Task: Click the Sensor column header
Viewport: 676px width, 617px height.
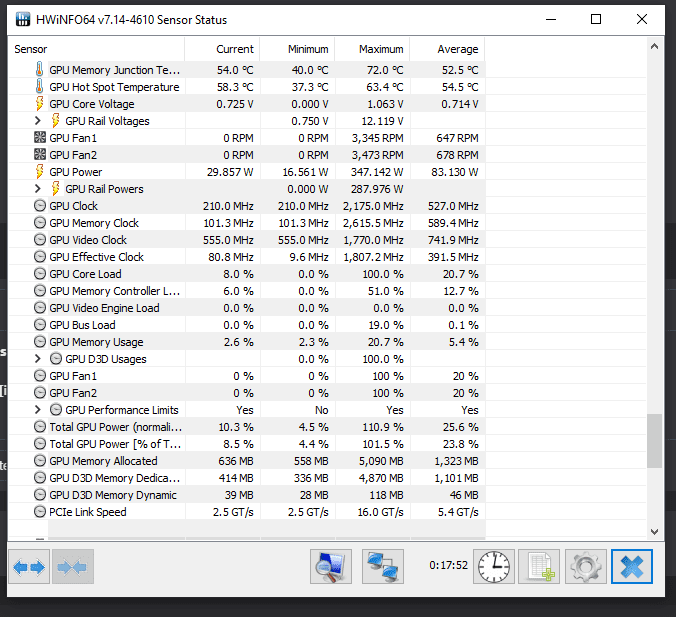Action: point(97,49)
